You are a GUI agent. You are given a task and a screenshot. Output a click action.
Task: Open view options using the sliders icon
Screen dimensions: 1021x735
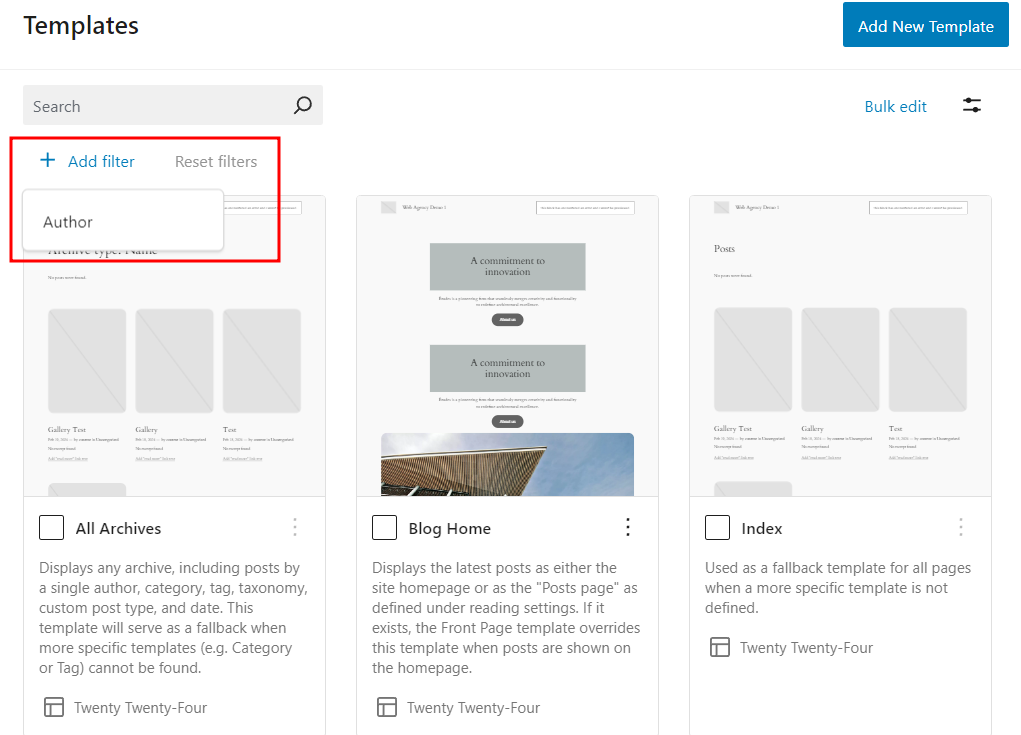[x=971, y=105]
